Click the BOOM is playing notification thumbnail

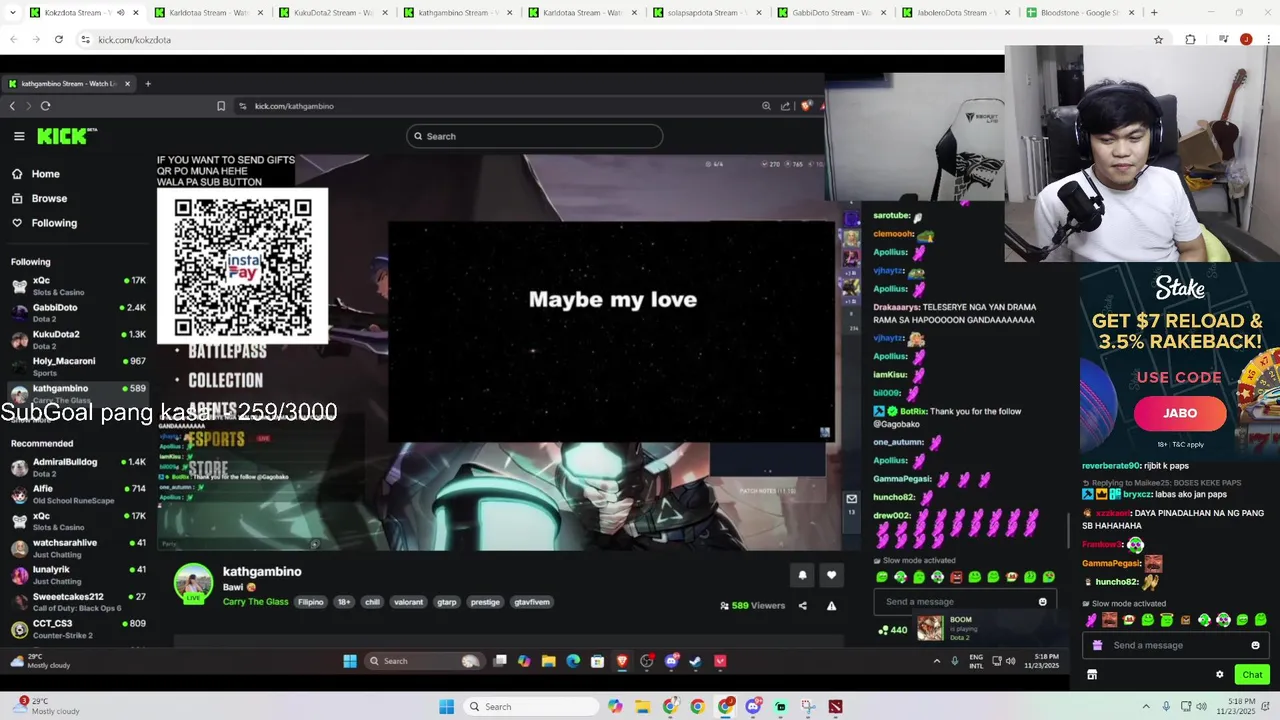pyautogui.click(x=931, y=627)
